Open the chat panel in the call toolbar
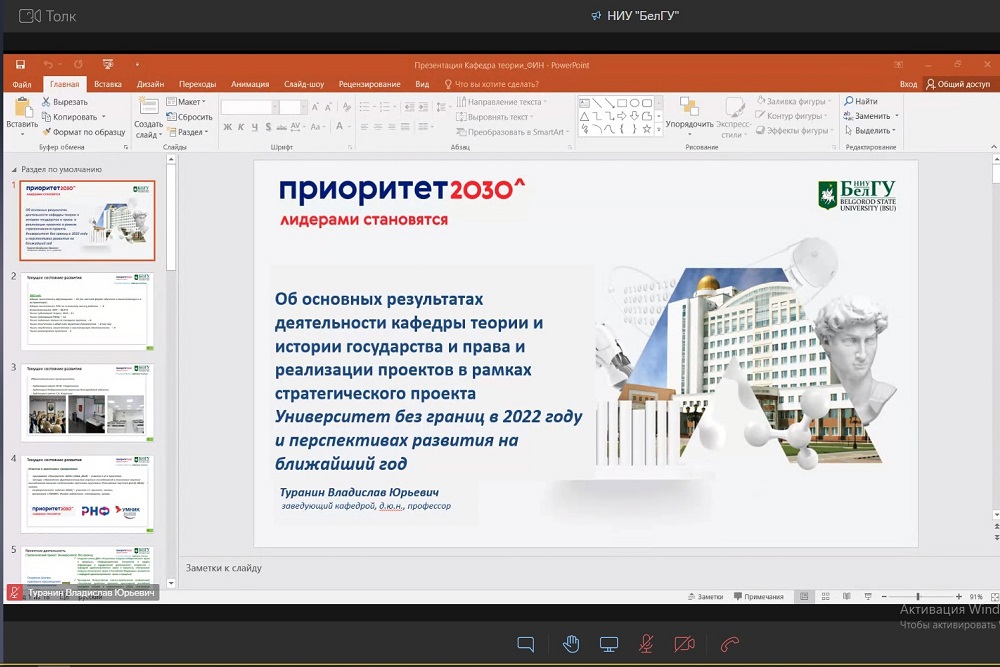This screenshot has height=667, width=1000. (x=525, y=644)
